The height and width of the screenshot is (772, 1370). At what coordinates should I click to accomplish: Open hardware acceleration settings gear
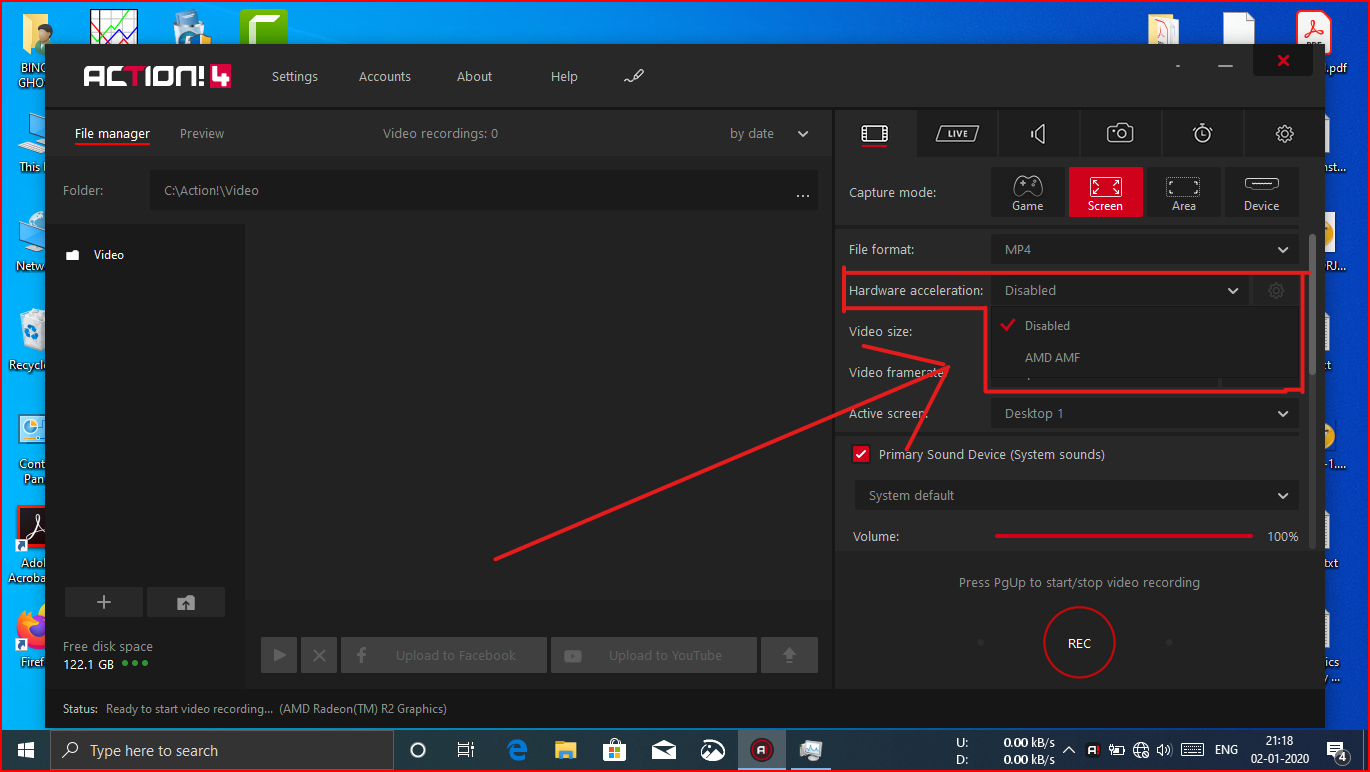tap(1276, 291)
